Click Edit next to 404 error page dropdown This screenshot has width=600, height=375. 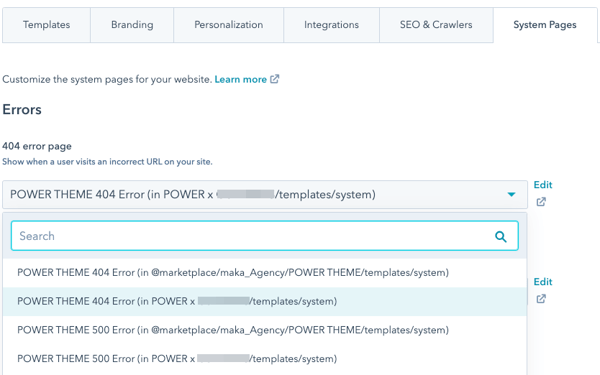[x=543, y=185]
